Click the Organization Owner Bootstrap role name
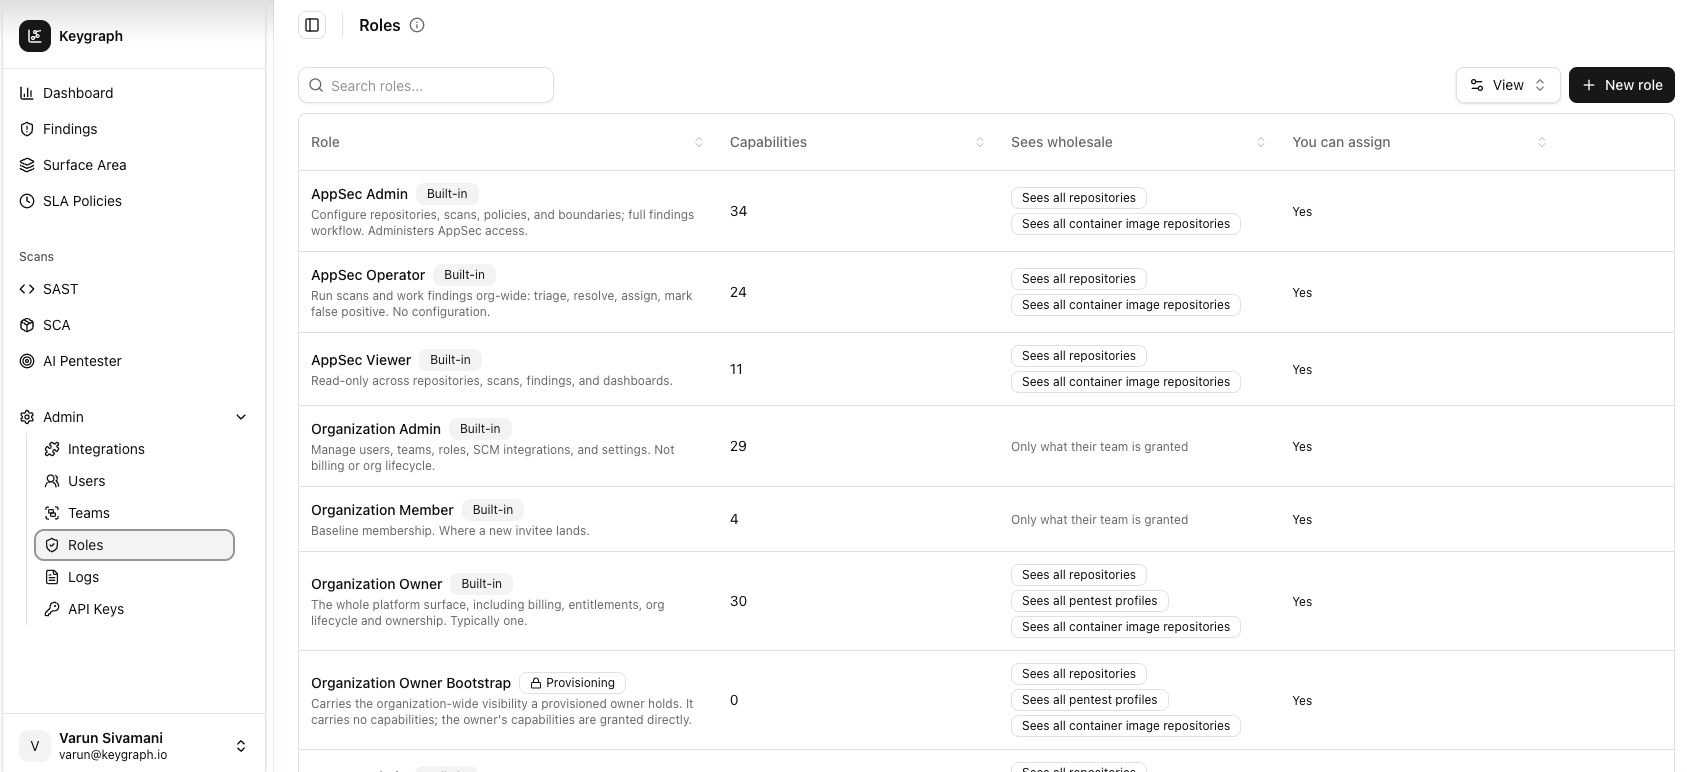The width and height of the screenshot is (1687, 772). 411,683
